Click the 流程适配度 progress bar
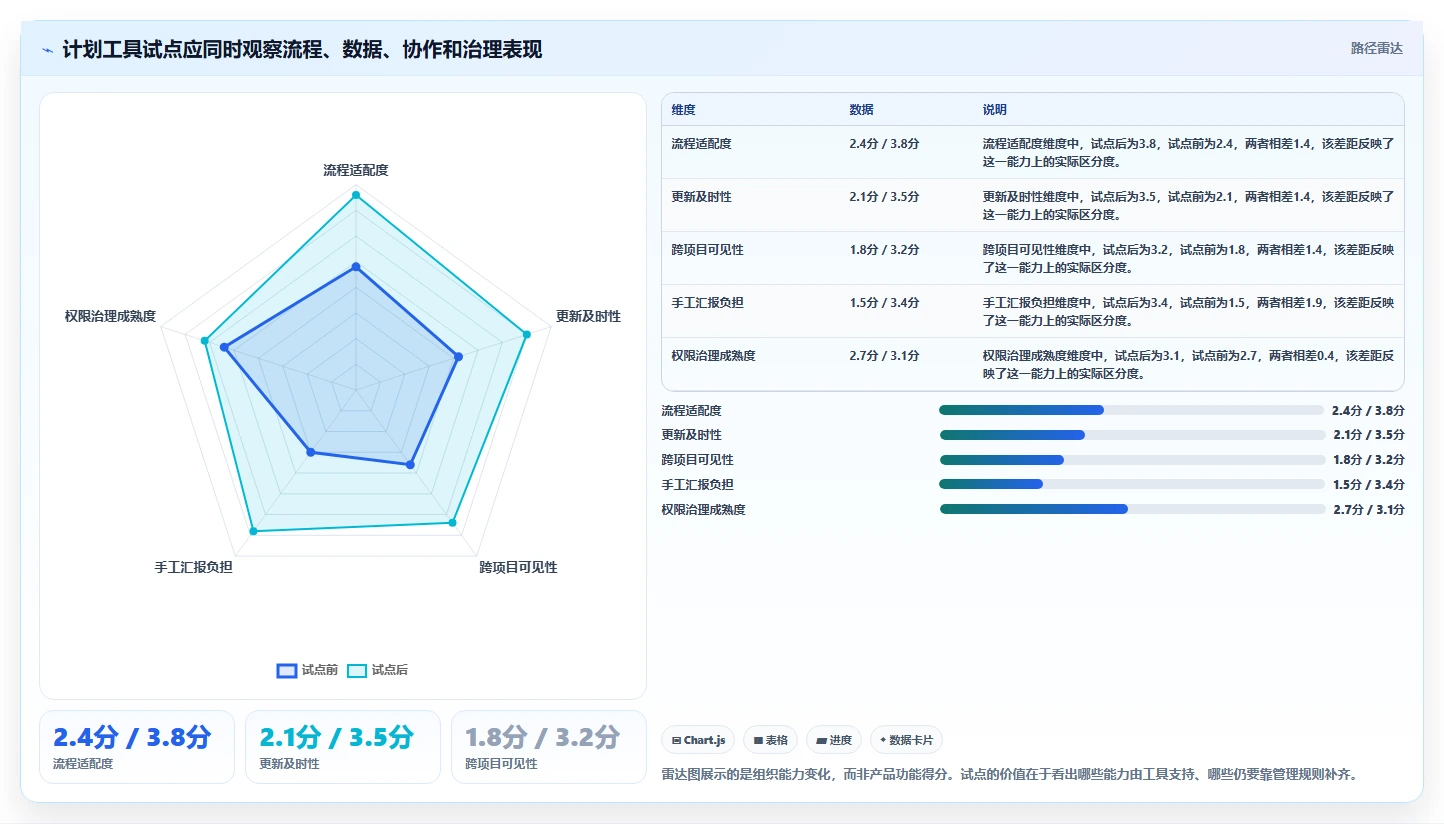The image size is (1444, 824). (1132, 410)
